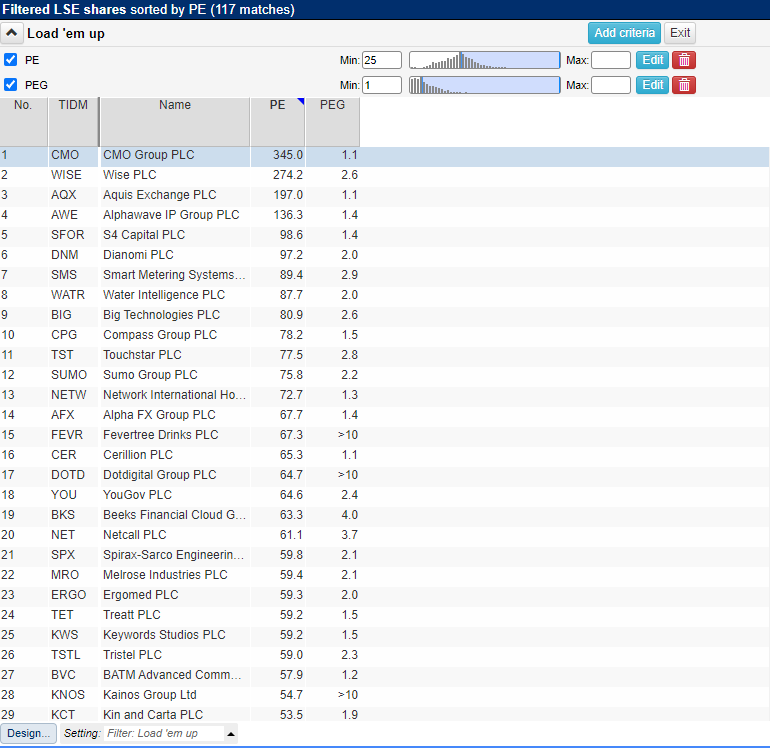Select Treatt PLC

click(132, 615)
